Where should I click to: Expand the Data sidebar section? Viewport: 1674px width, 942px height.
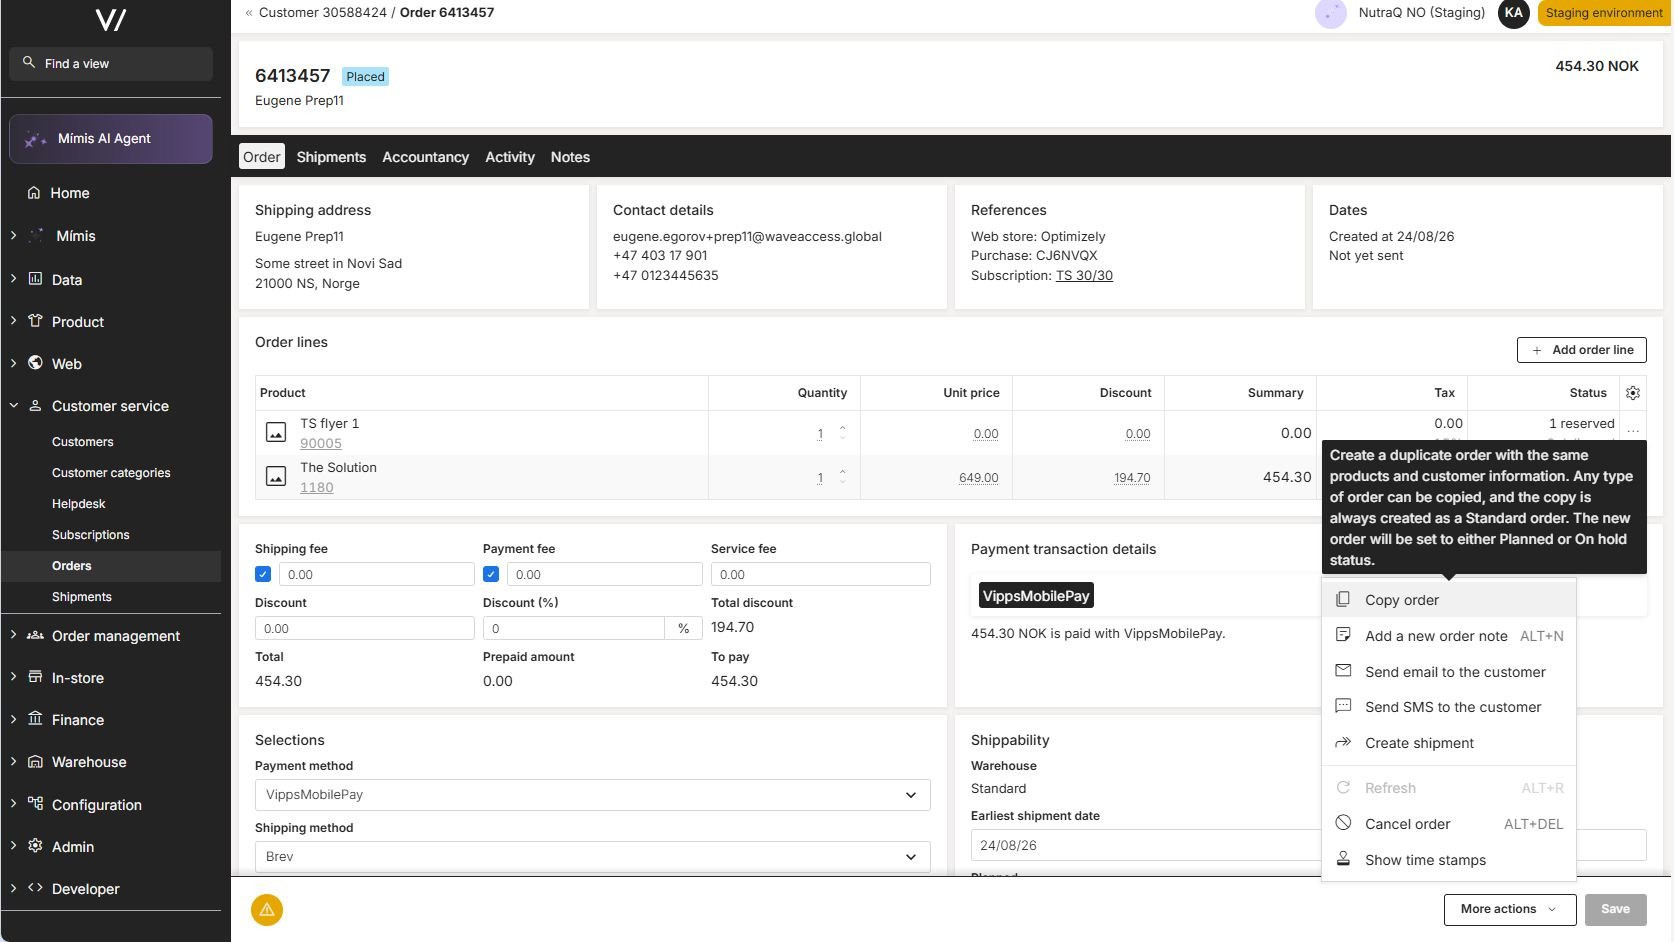pos(13,279)
